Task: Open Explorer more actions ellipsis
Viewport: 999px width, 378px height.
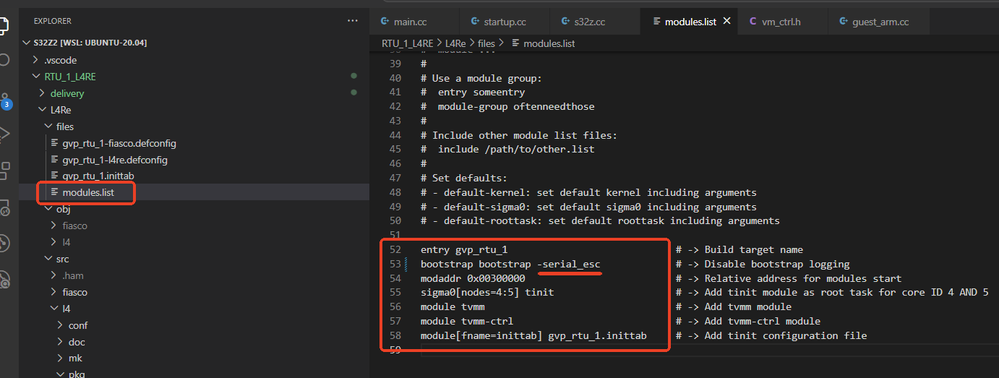Action: click(x=352, y=20)
